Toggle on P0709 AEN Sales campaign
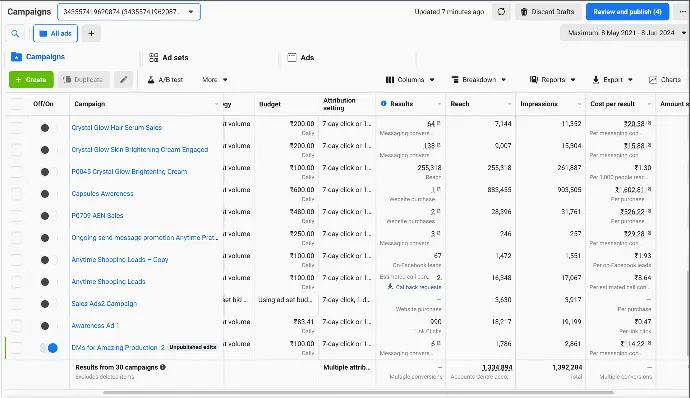 pos(49,216)
